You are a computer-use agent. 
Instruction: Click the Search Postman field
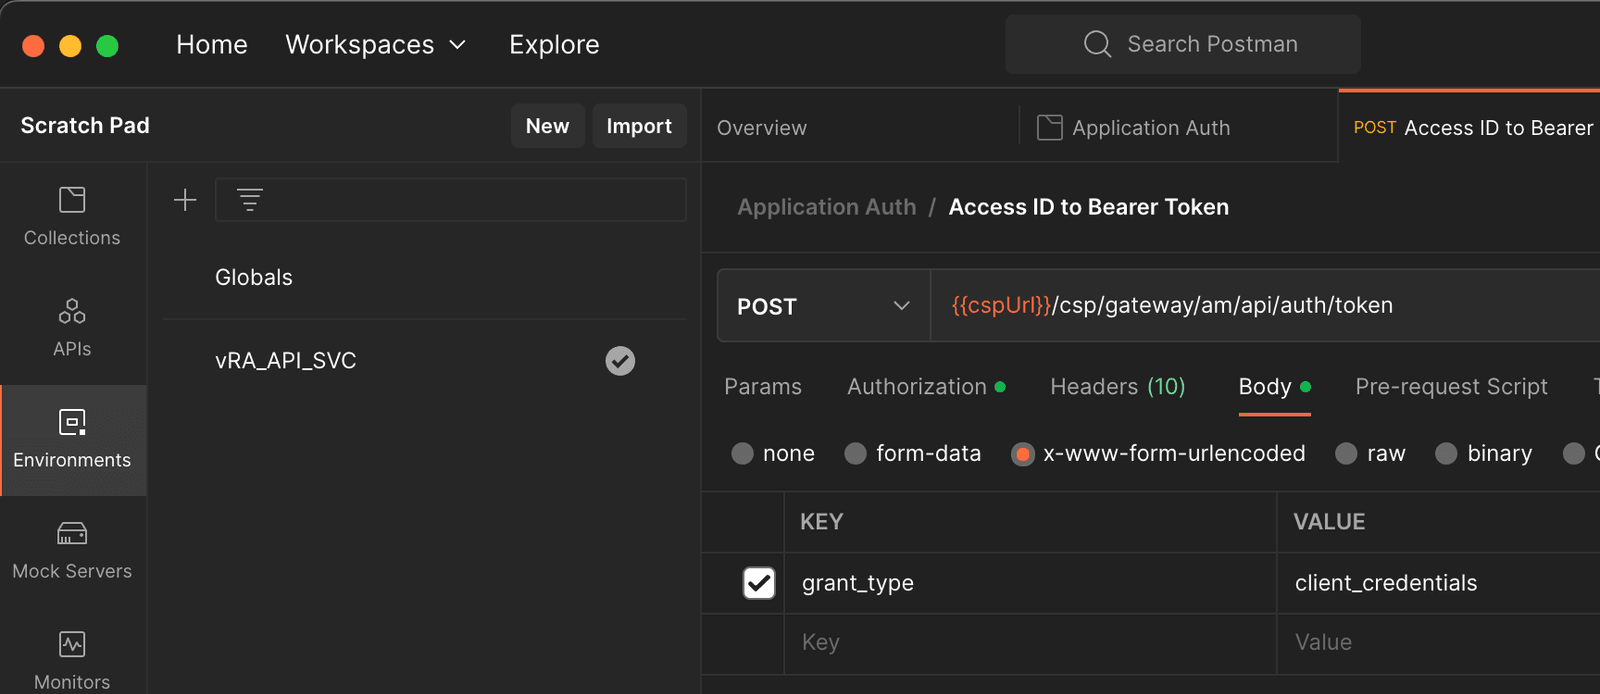[x=1183, y=44]
